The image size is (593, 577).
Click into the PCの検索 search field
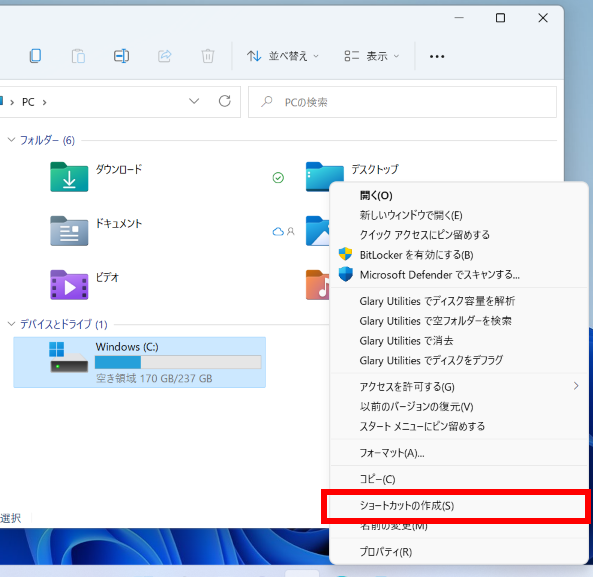tap(402, 102)
